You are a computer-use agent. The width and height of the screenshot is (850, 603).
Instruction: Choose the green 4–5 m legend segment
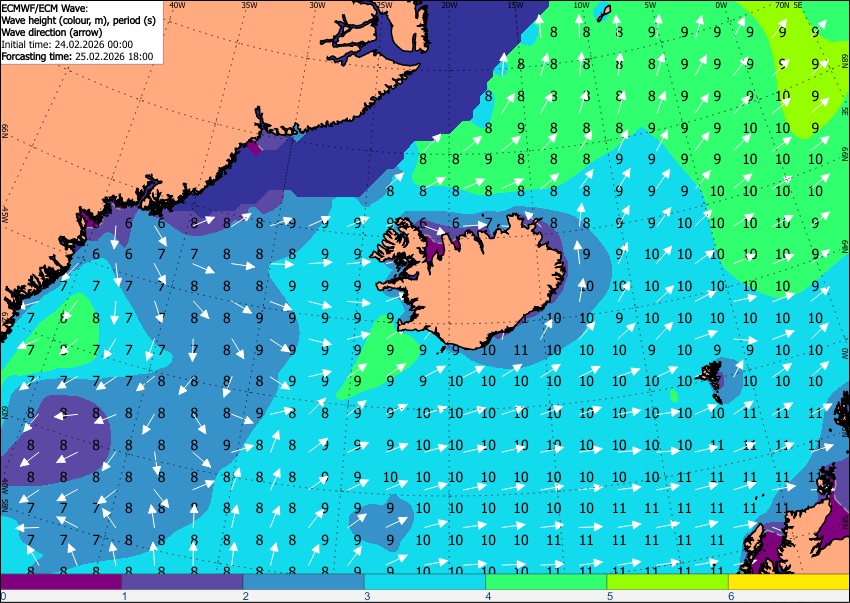pyautogui.click(x=546, y=582)
